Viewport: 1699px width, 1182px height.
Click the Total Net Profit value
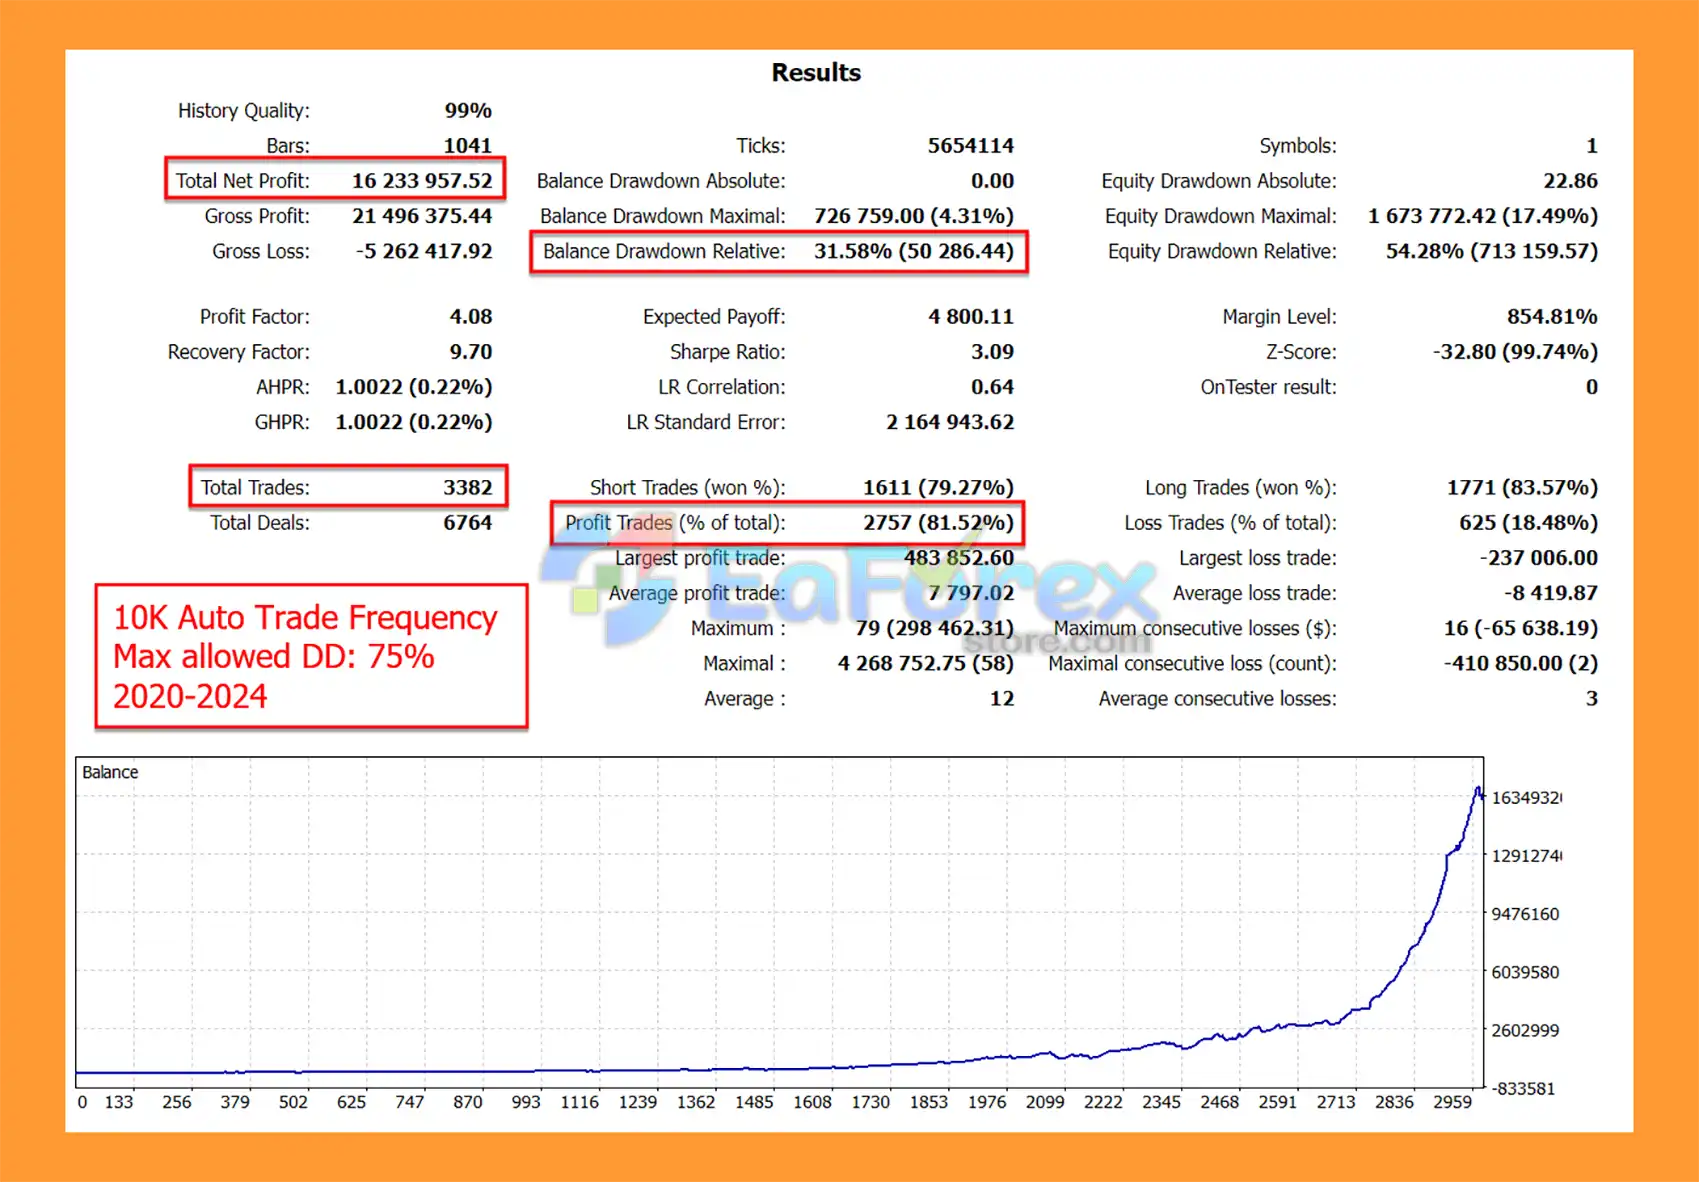coord(421,181)
